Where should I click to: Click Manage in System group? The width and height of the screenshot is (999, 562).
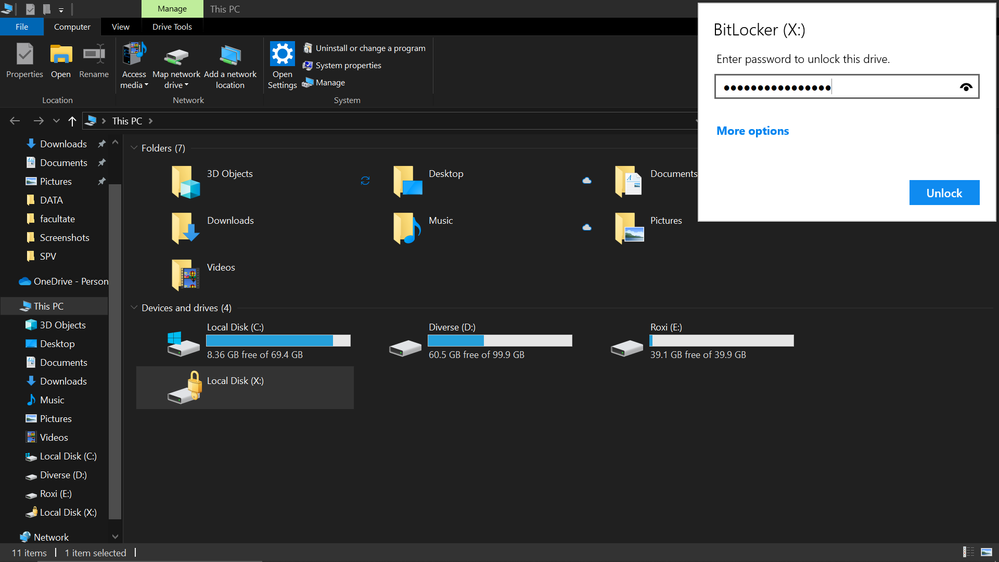324,82
